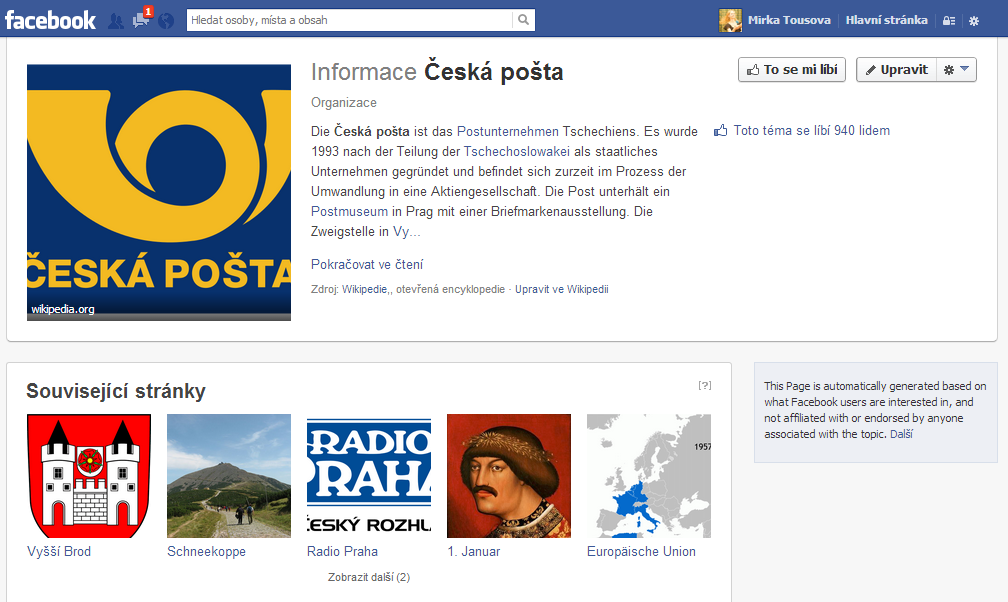Open page gear dropdown next to Upravit

pos(956,69)
